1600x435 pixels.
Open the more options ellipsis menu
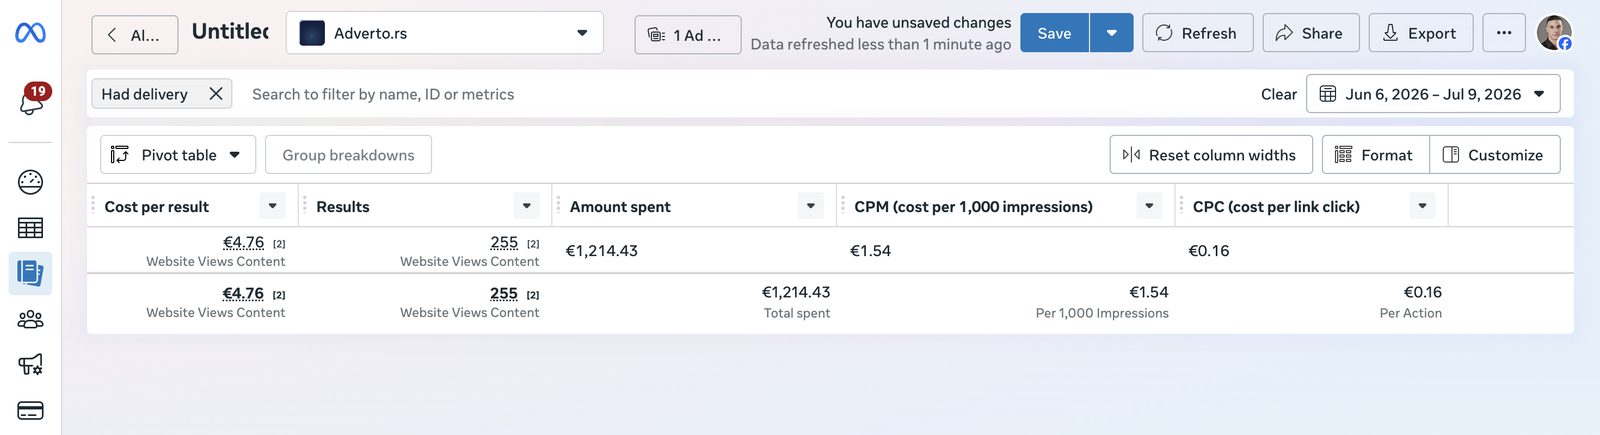1504,33
